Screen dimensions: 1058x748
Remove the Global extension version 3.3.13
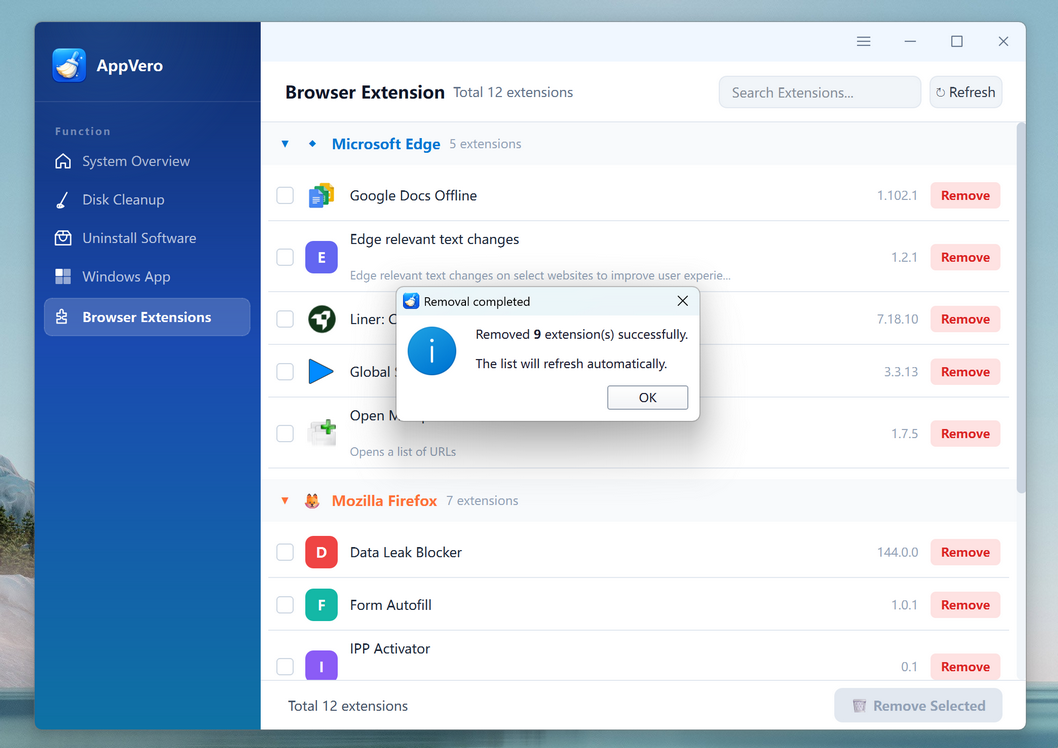(x=966, y=372)
